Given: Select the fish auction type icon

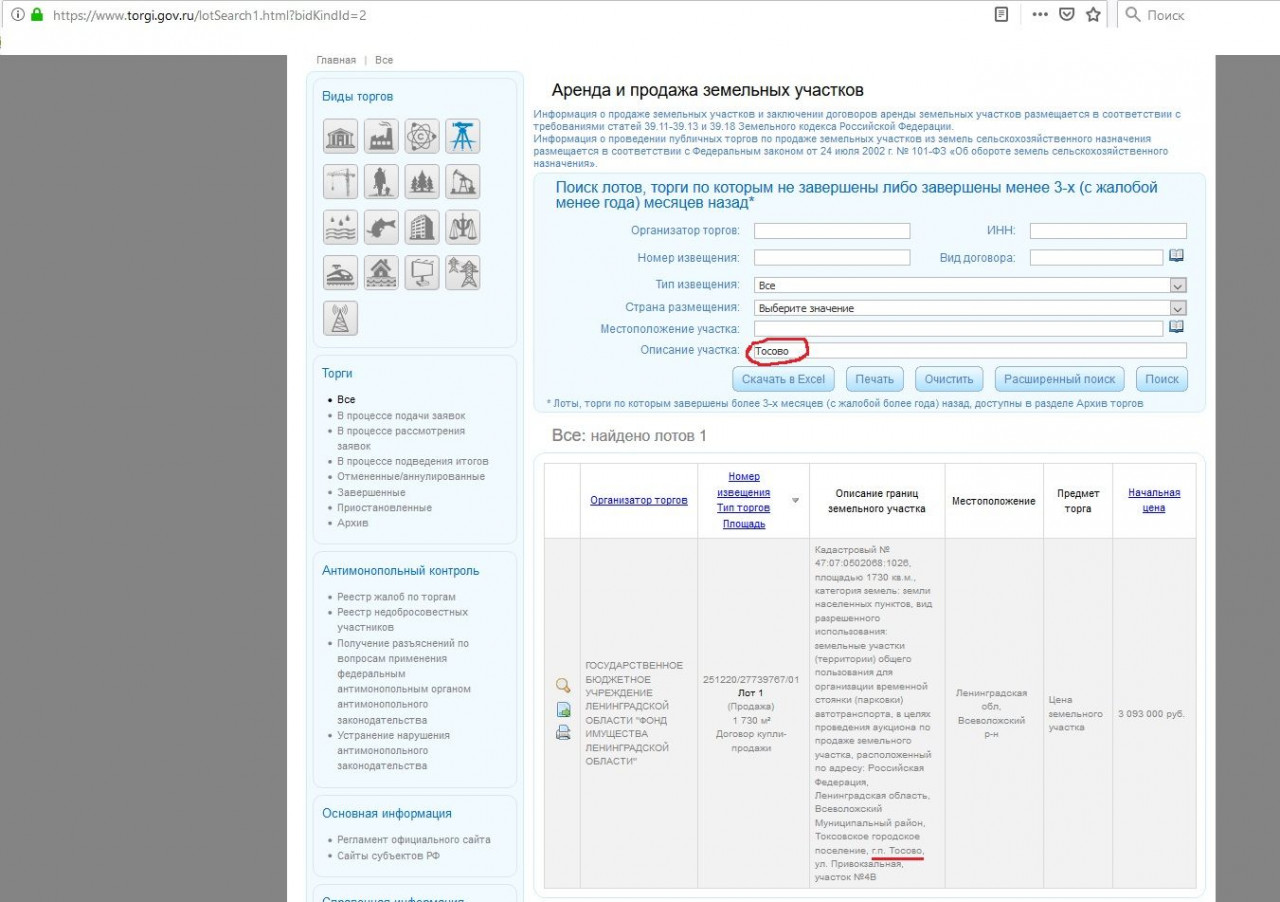Looking at the screenshot, I should (x=381, y=227).
